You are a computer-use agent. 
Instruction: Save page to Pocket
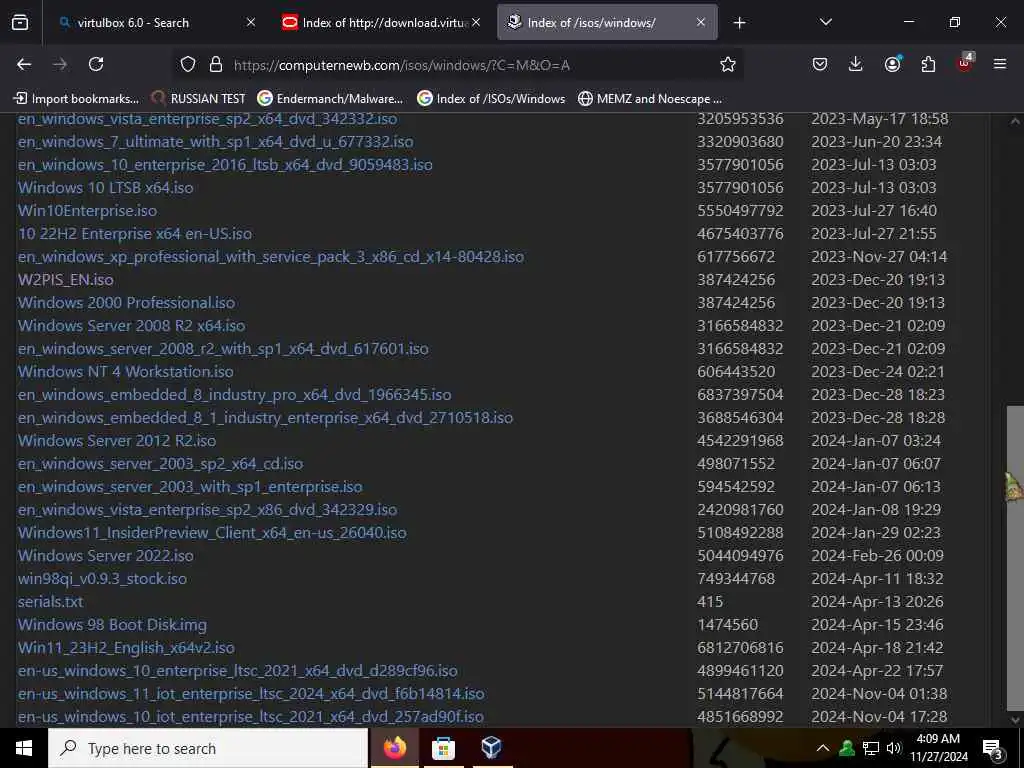click(x=820, y=64)
